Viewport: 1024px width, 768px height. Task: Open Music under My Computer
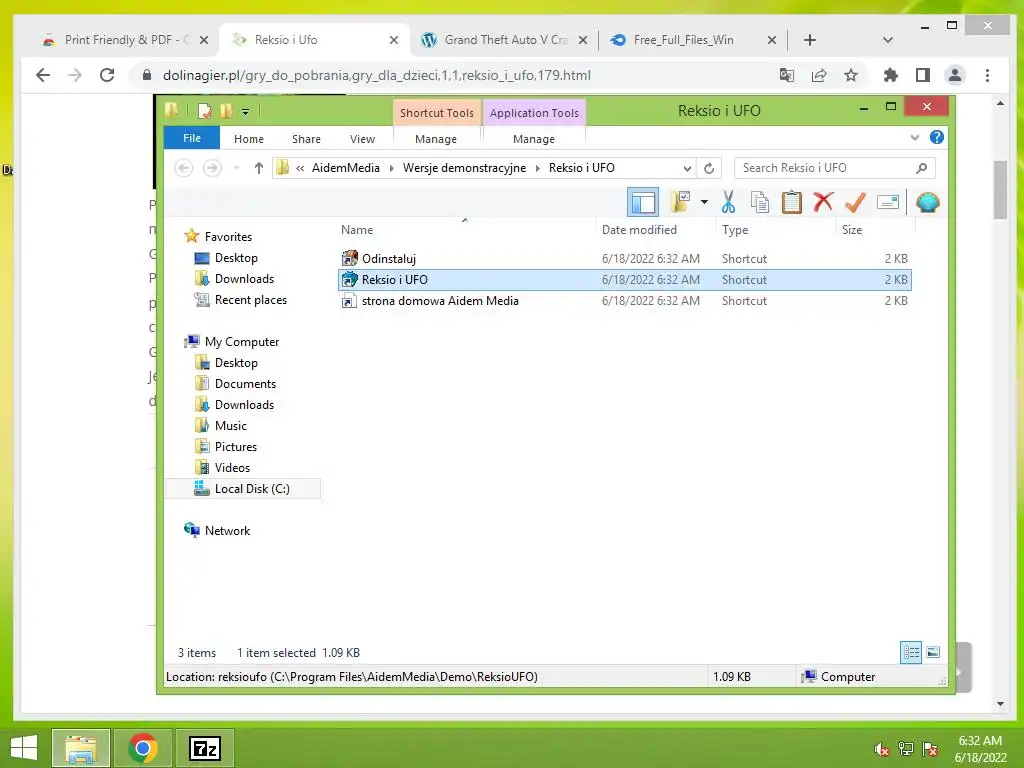(x=231, y=426)
